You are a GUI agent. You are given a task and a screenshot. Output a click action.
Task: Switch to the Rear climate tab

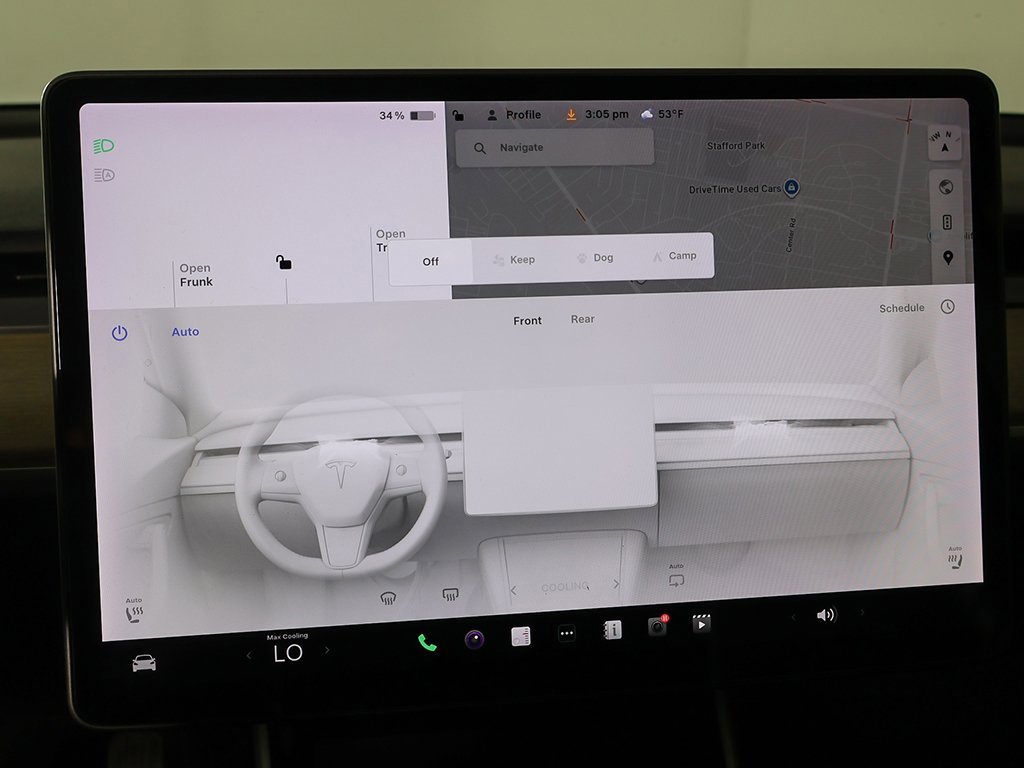[x=583, y=319]
